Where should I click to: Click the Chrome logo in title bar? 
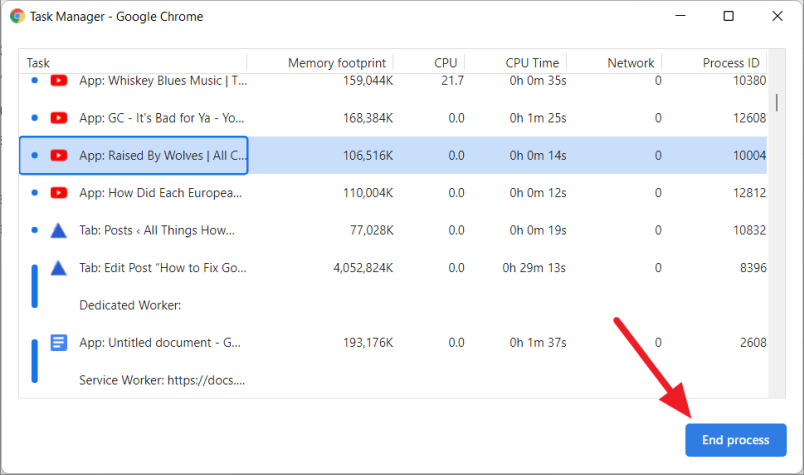[18, 16]
